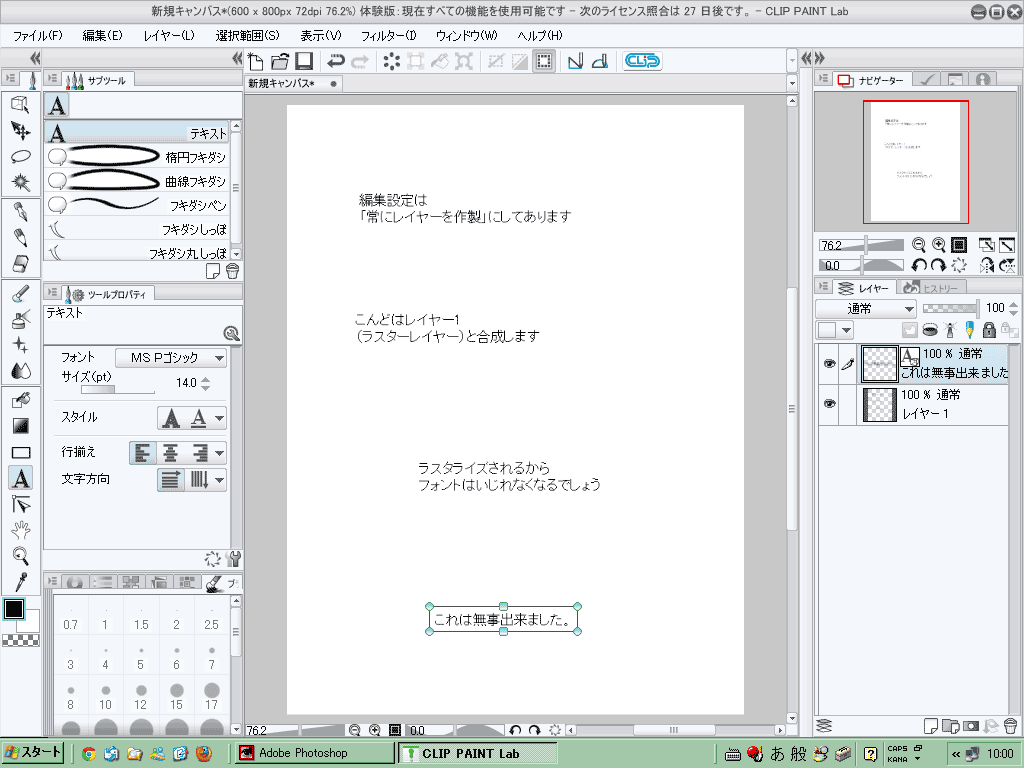
Task: Open the CLIP logo button in toolbar
Action: point(642,61)
